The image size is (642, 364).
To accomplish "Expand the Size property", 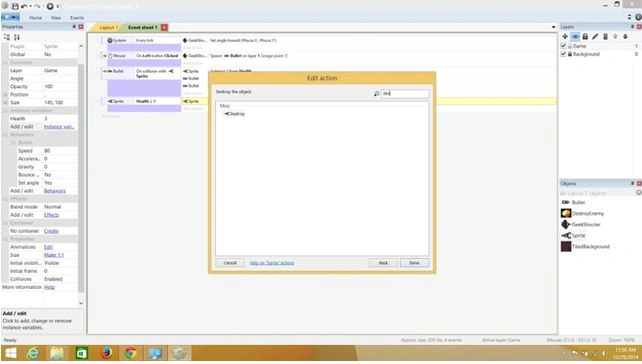I will point(5,102).
